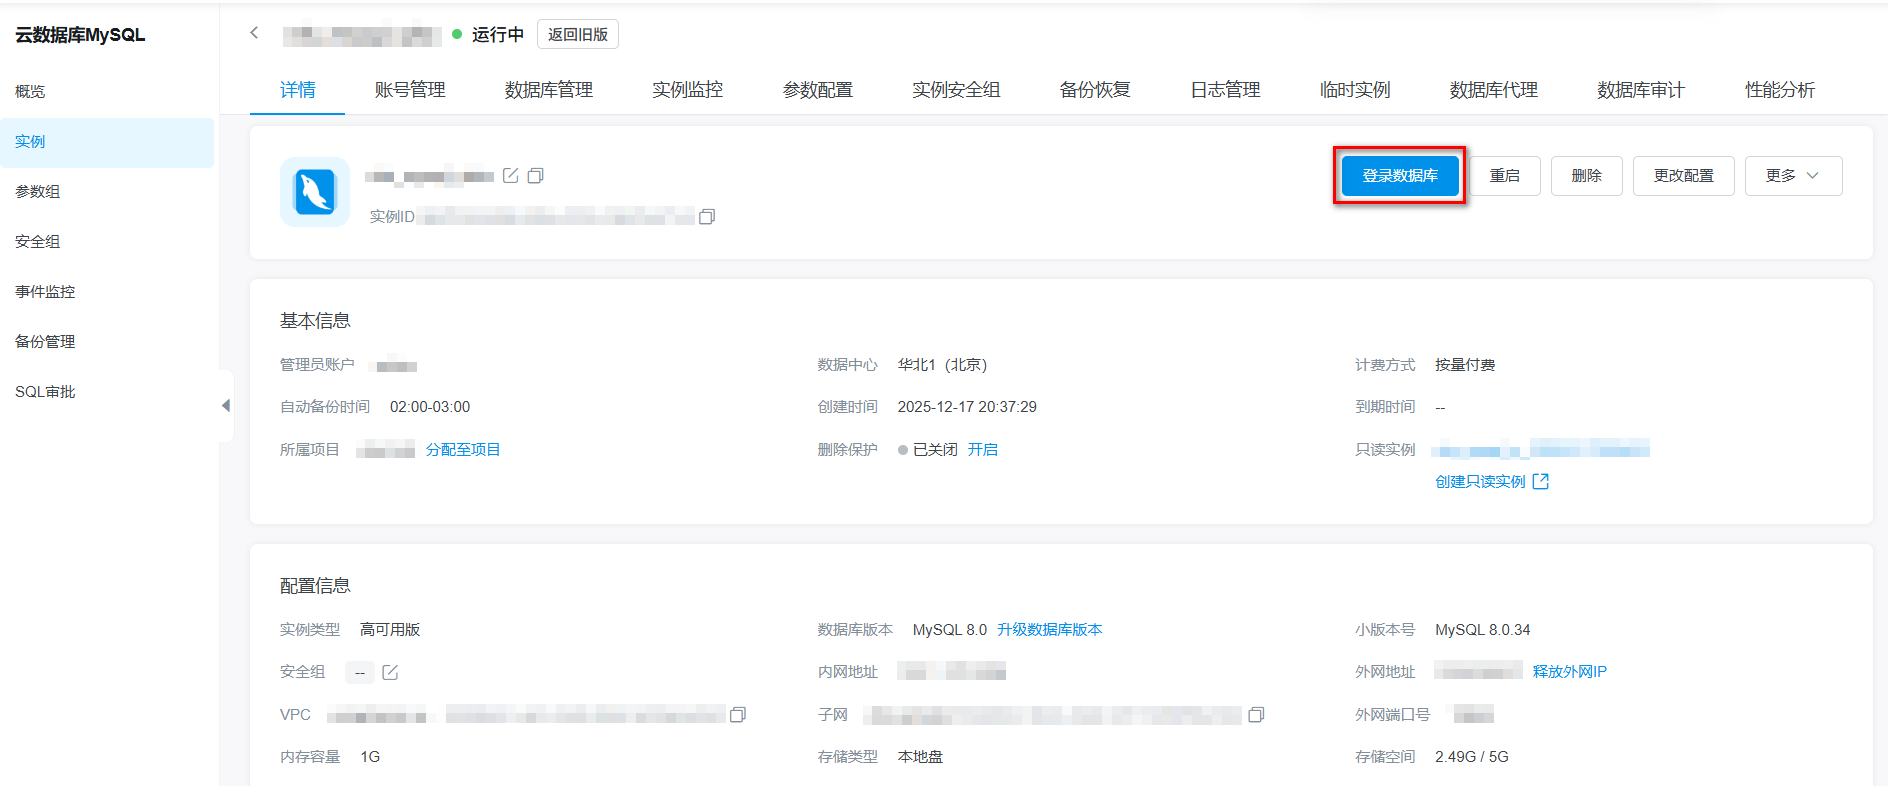This screenshot has width=1888, height=786.
Task: Go to the 日志管理 tab
Action: pos(1225,90)
